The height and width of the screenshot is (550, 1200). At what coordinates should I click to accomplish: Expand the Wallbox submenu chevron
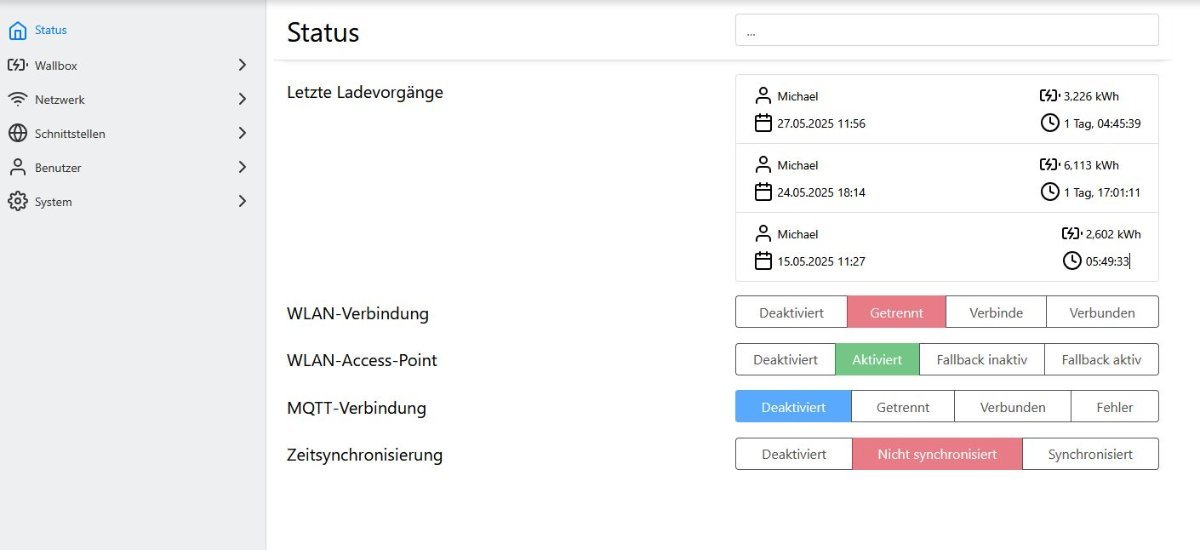[x=242, y=65]
